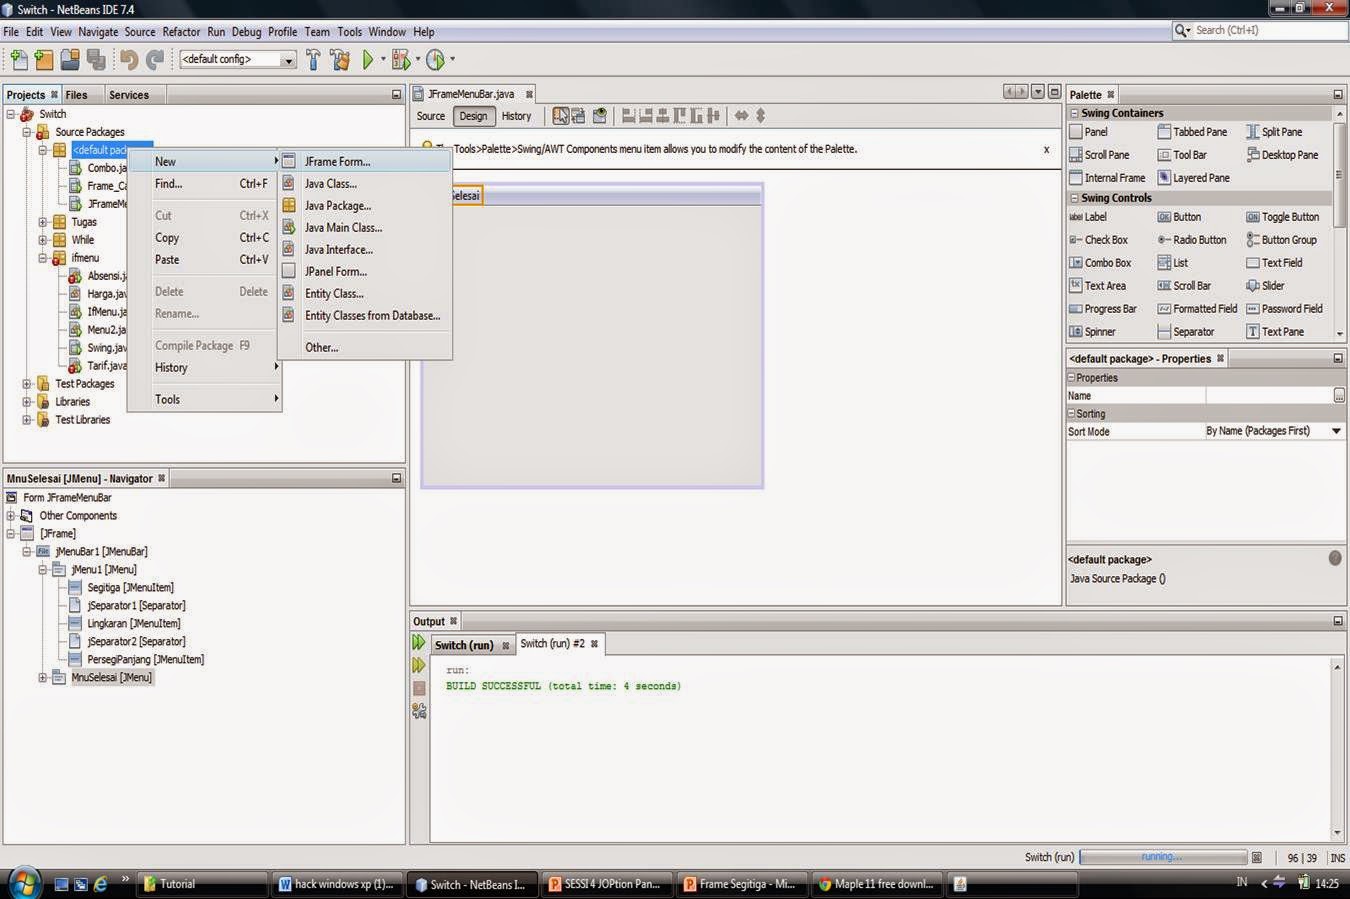Open the default config dropdown

click(288, 60)
